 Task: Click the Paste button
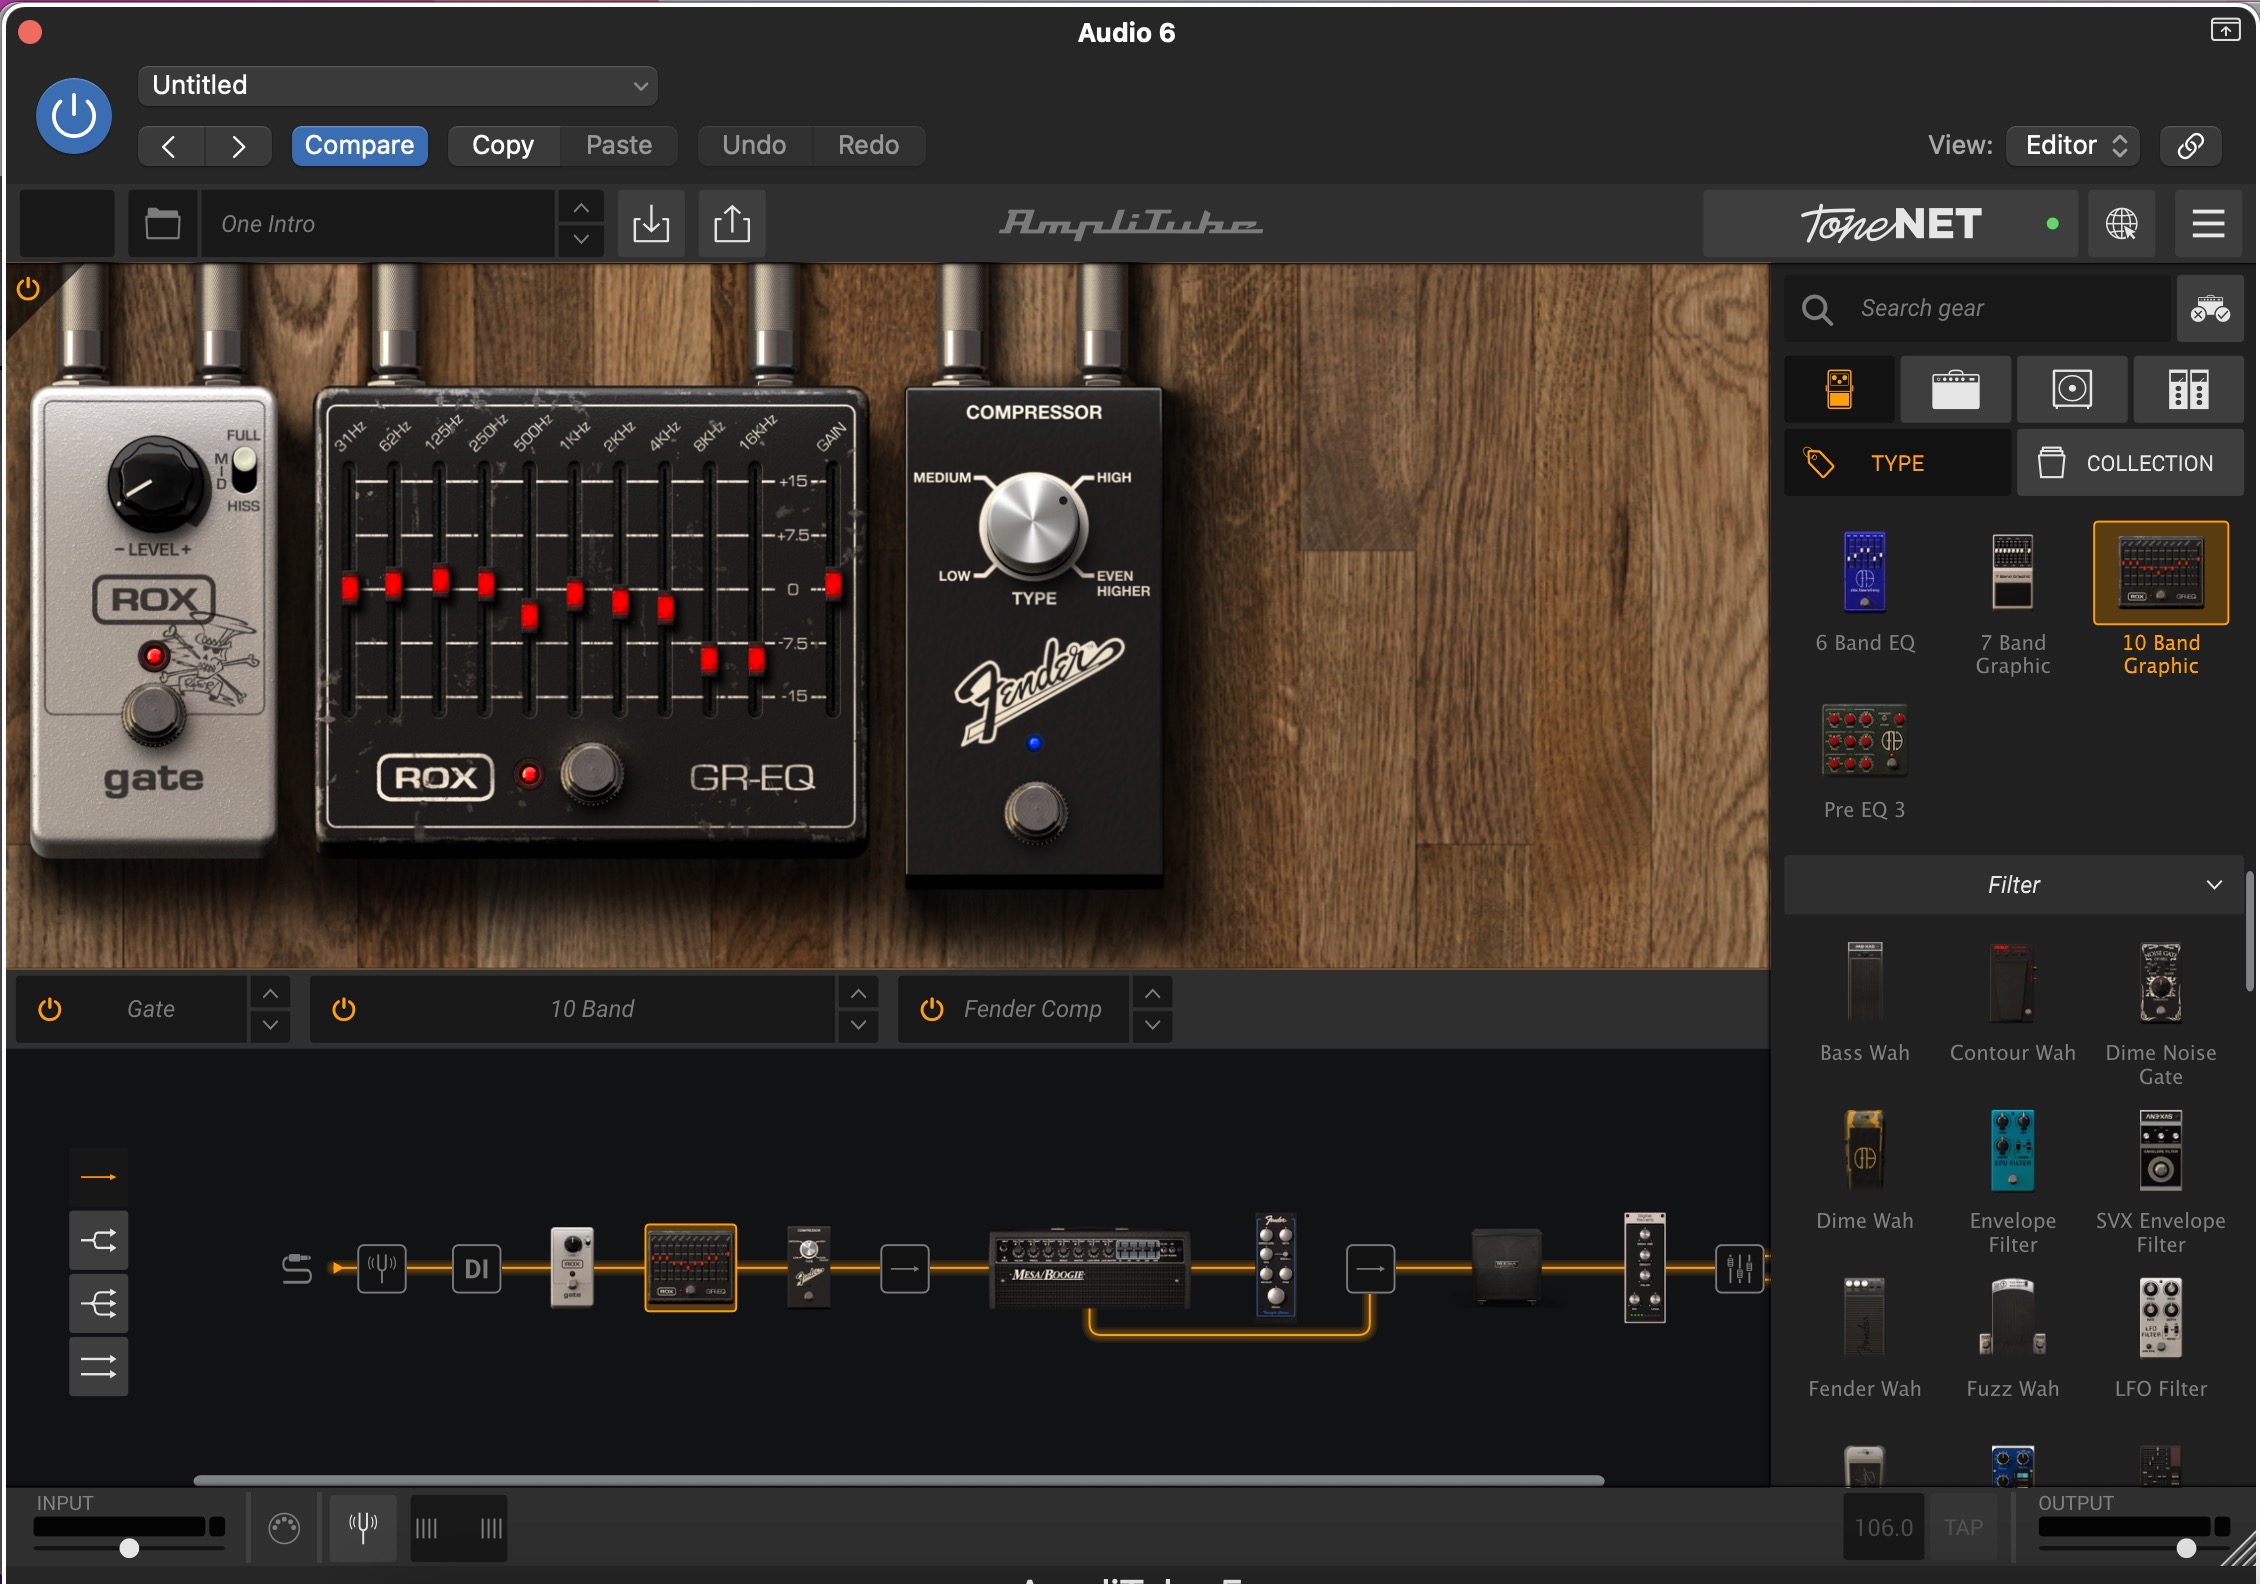point(618,146)
